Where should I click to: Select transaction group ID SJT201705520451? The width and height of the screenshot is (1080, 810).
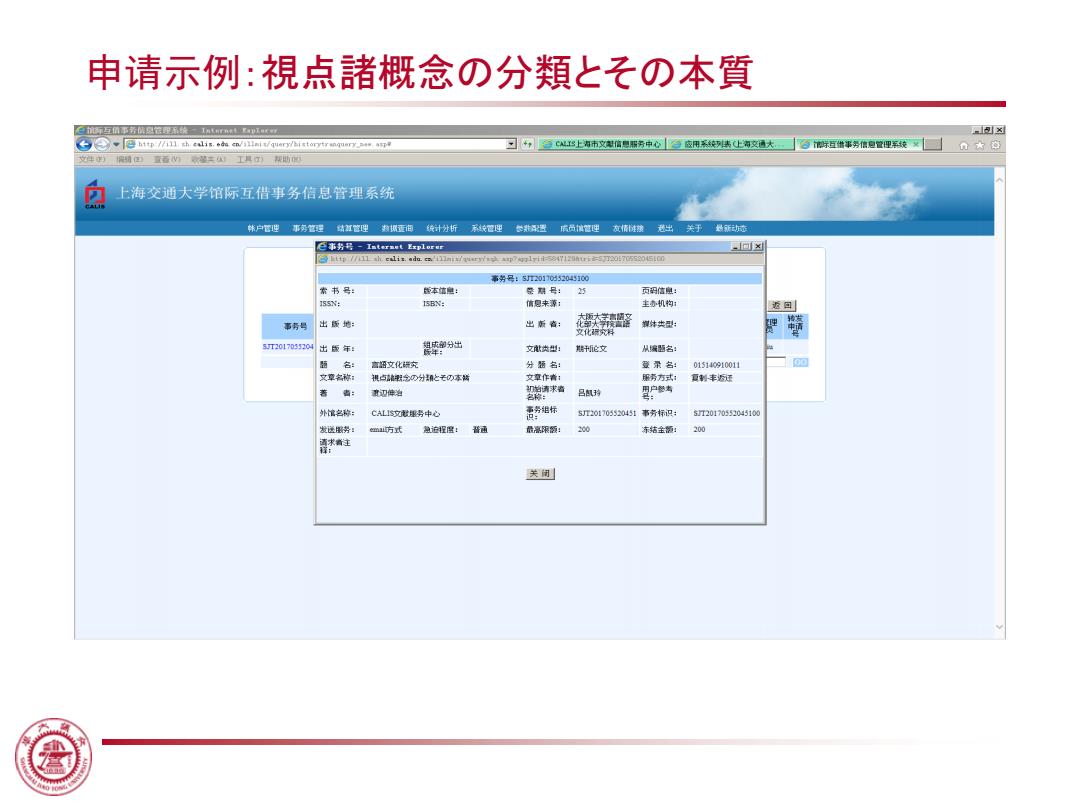607,413
